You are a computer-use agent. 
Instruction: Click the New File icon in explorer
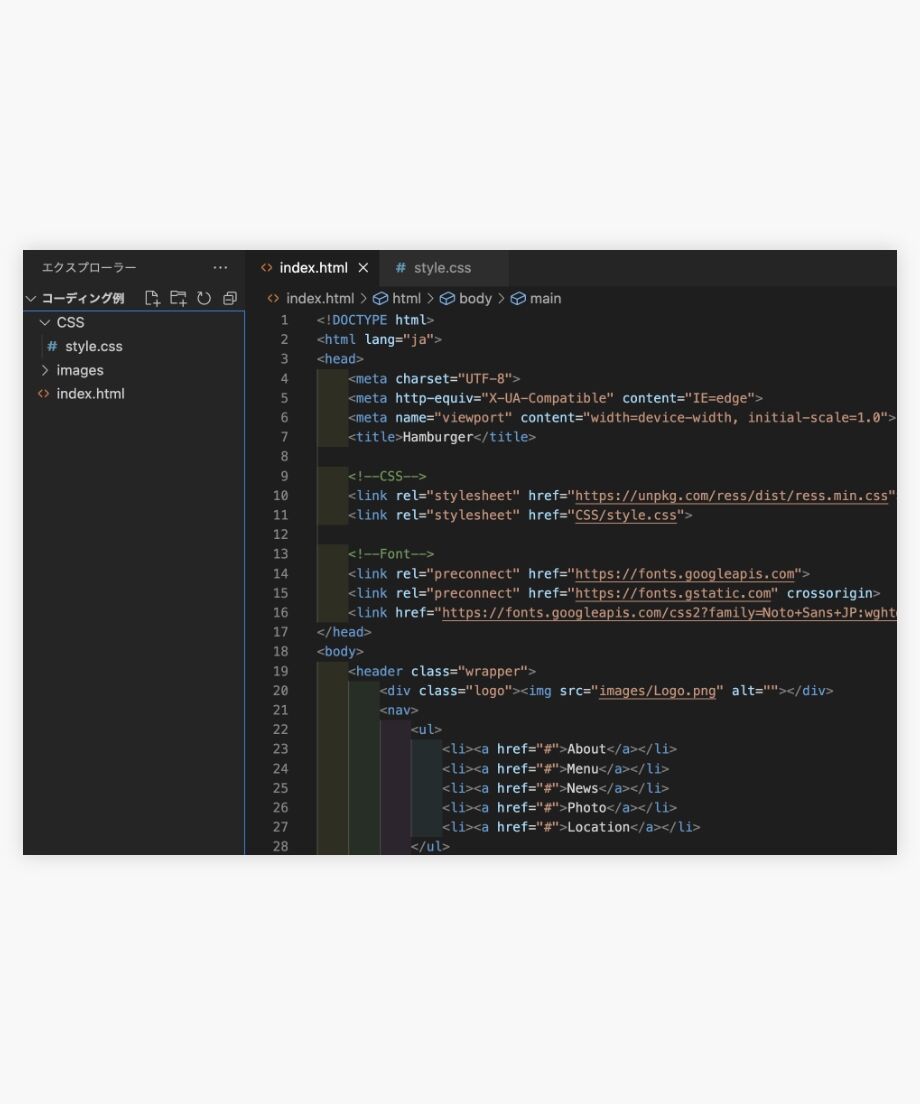tap(152, 298)
